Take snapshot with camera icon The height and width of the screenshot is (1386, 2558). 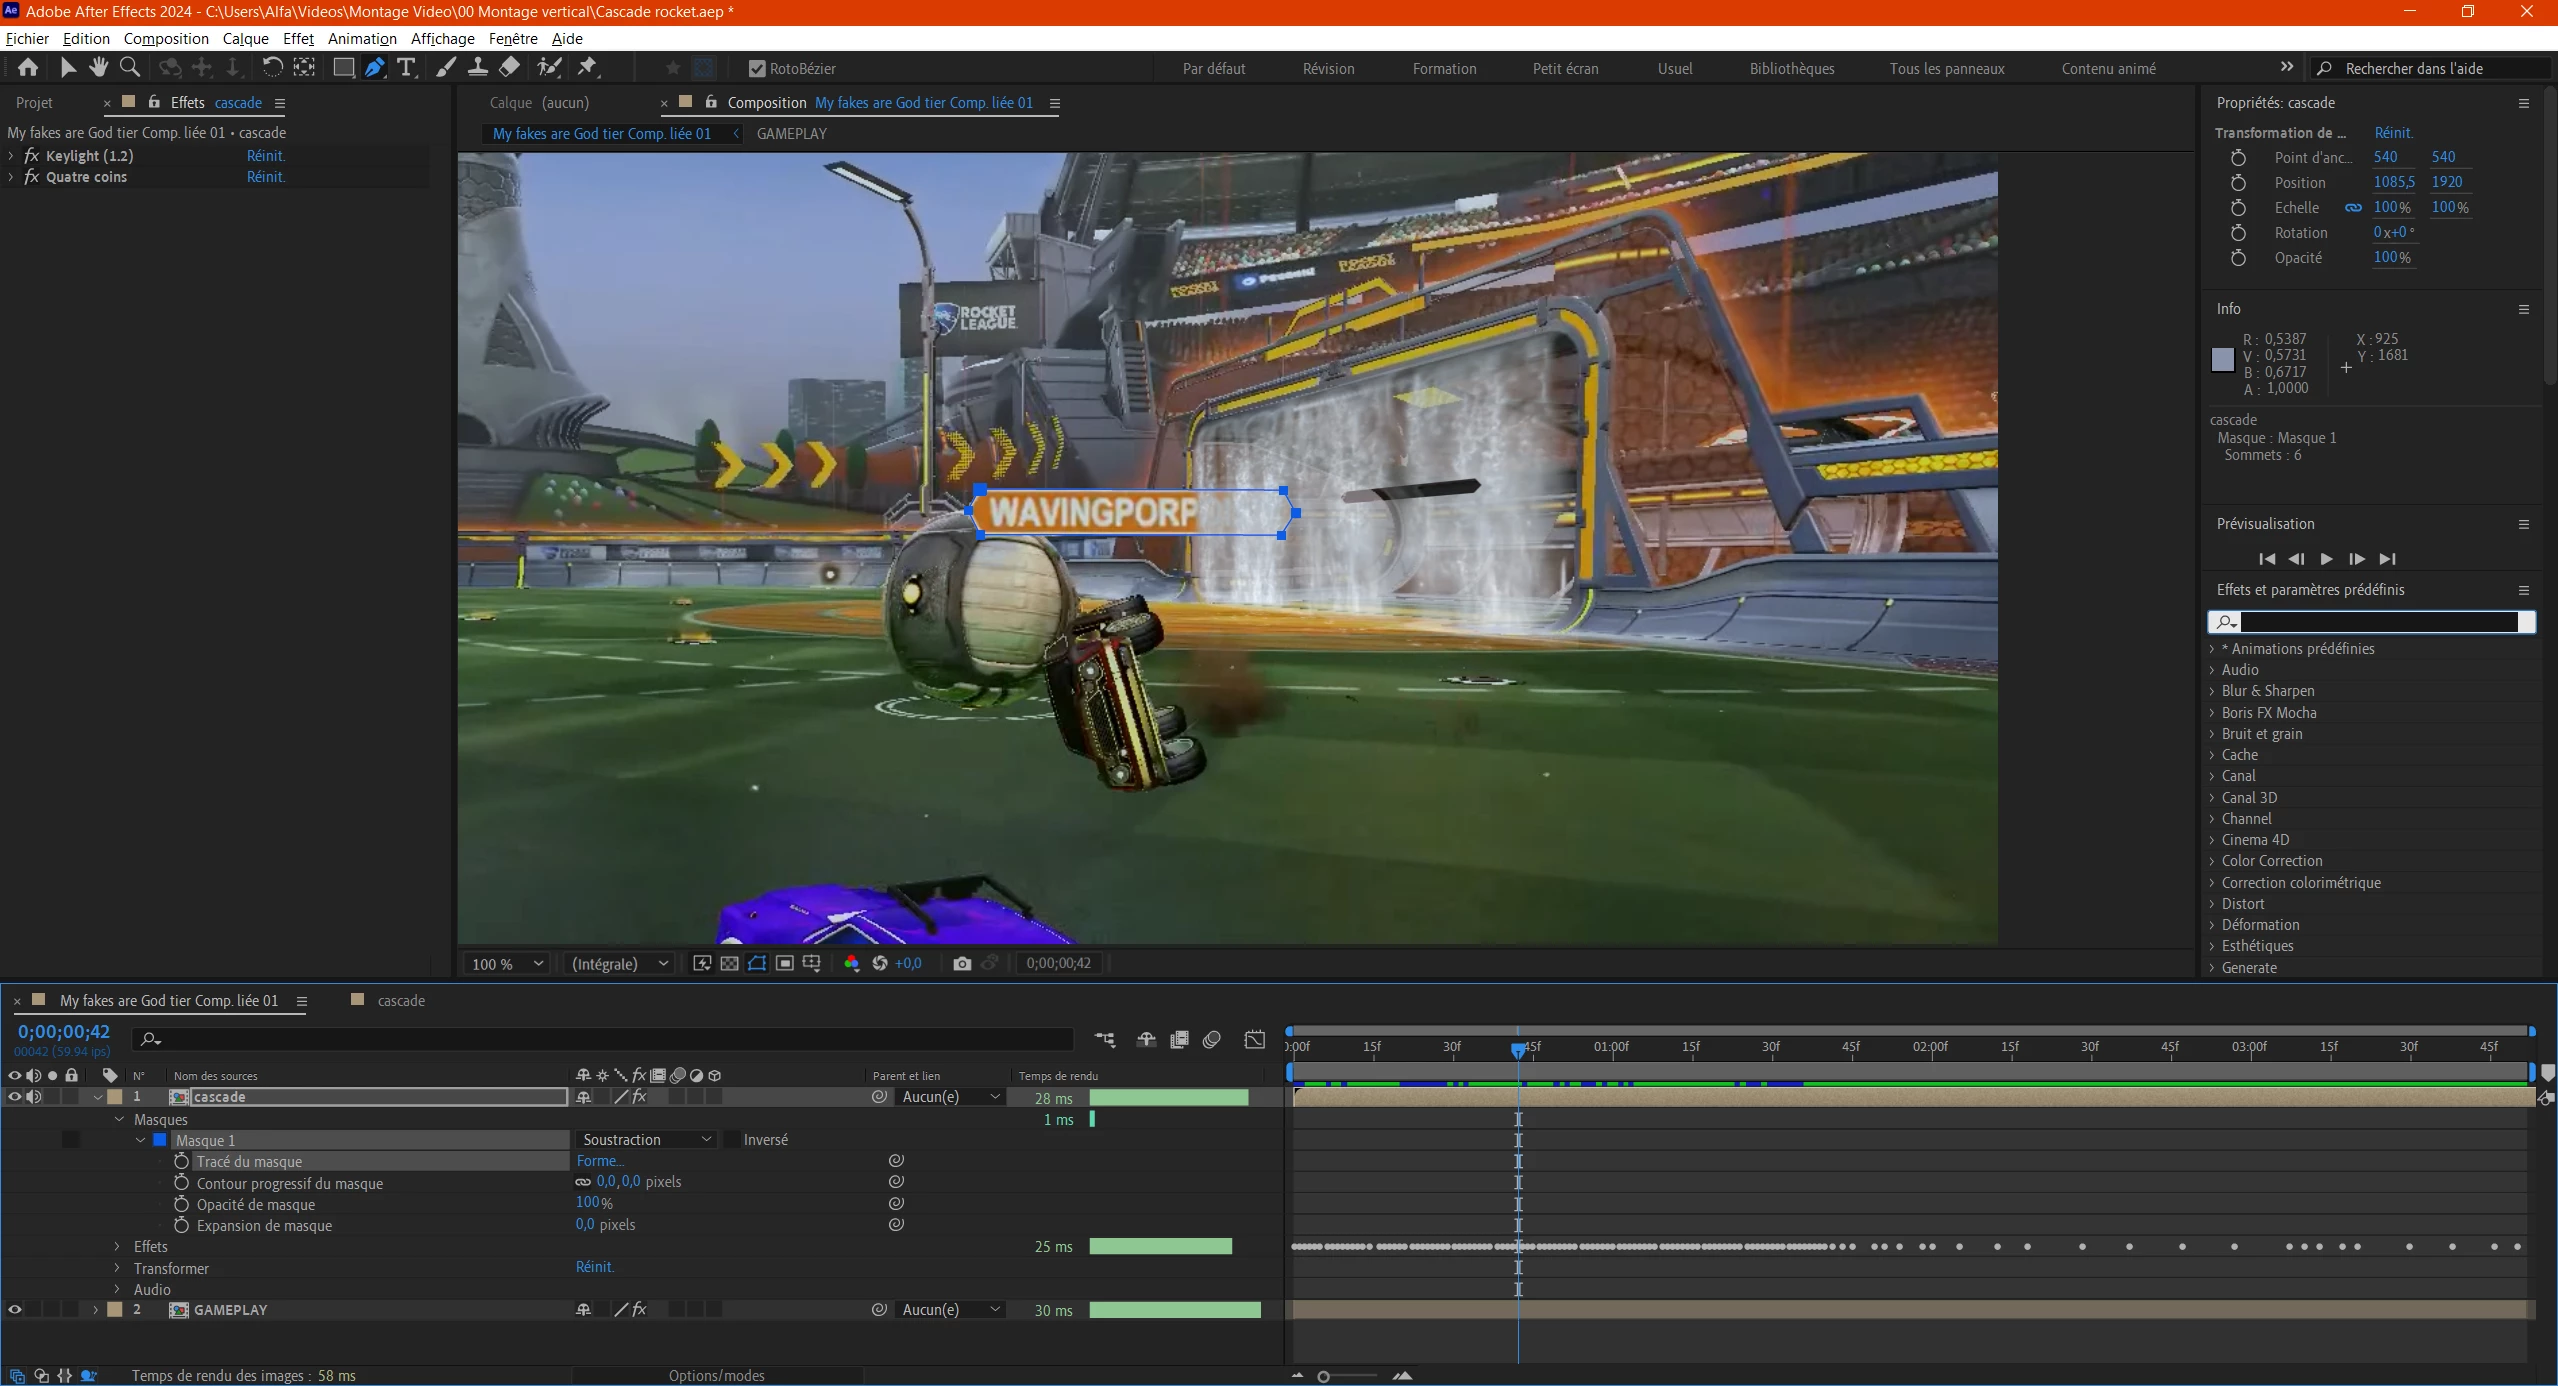click(961, 963)
